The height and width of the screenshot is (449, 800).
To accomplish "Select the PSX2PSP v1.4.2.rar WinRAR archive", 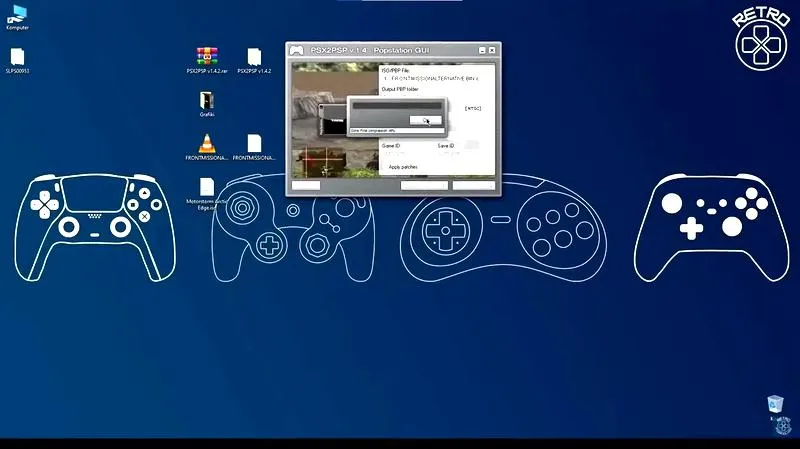I will point(207,61).
